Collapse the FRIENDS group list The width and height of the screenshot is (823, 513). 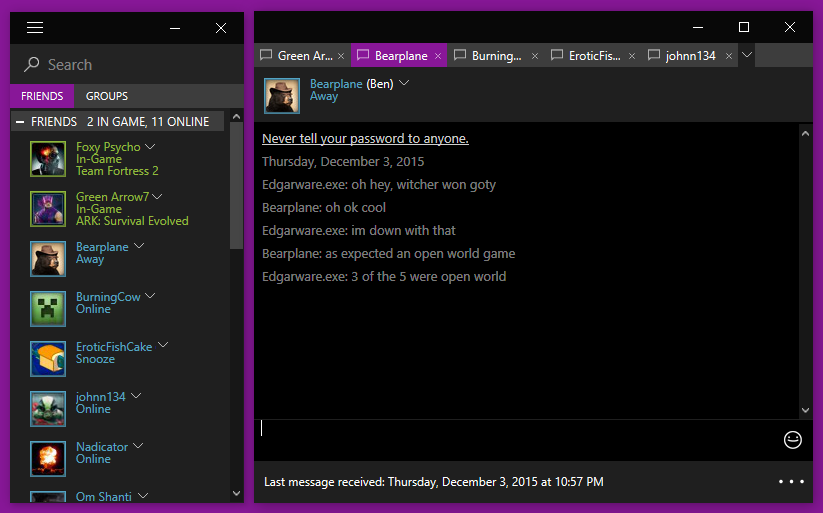coord(20,122)
